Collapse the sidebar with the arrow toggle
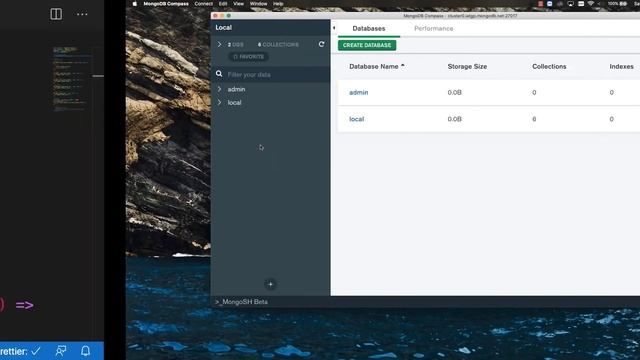The width and height of the screenshot is (640, 360). click(334, 28)
